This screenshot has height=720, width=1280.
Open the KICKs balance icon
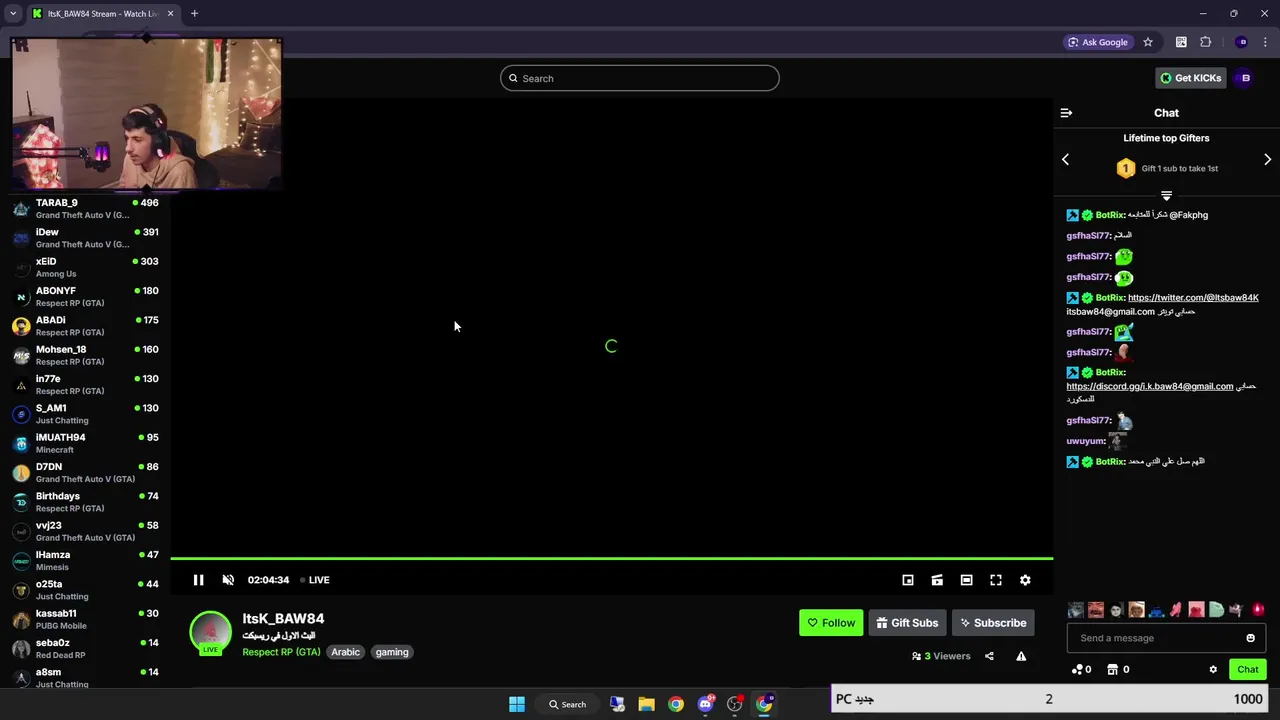coord(1081,670)
